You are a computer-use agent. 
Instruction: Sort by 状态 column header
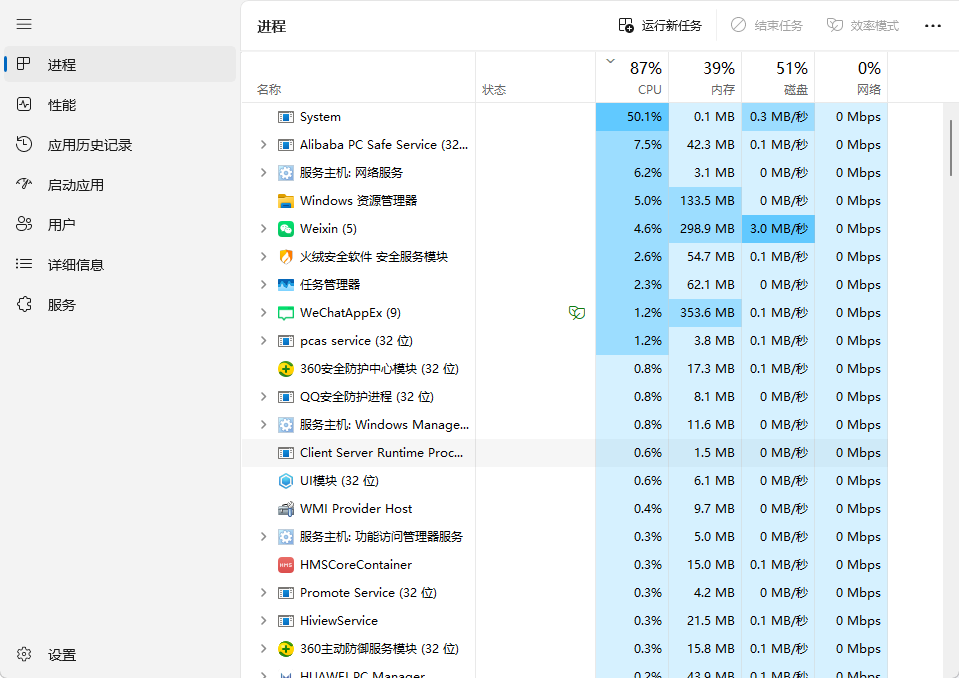click(x=535, y=77)
